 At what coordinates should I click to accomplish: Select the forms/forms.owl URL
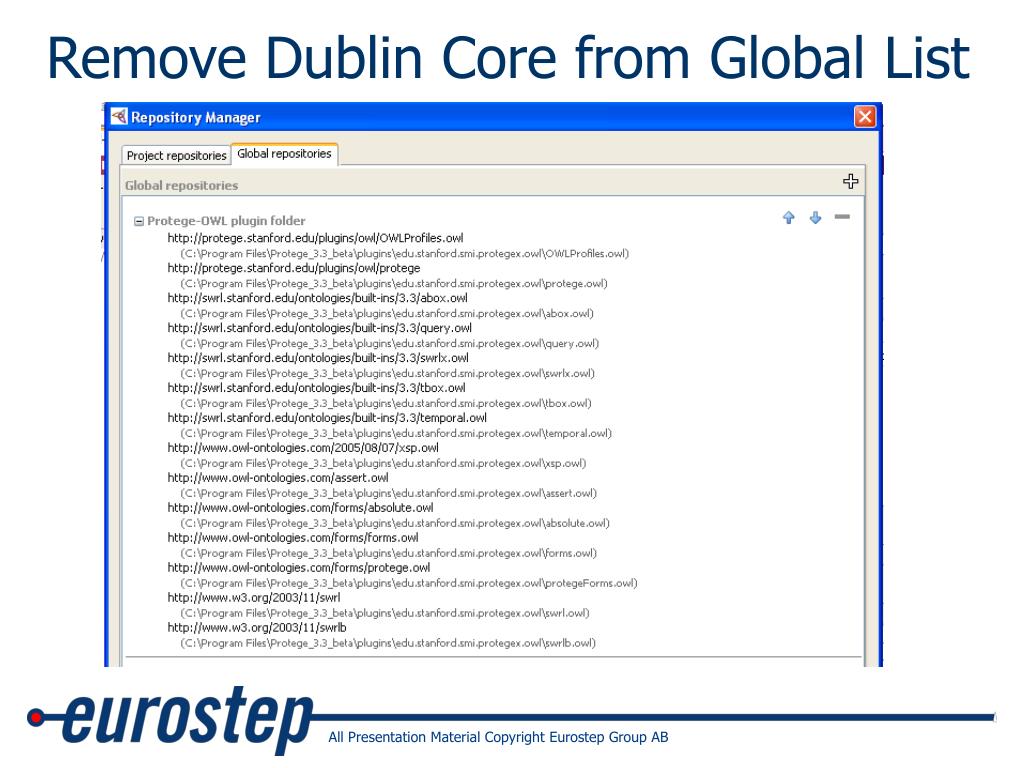pos(293,538)
